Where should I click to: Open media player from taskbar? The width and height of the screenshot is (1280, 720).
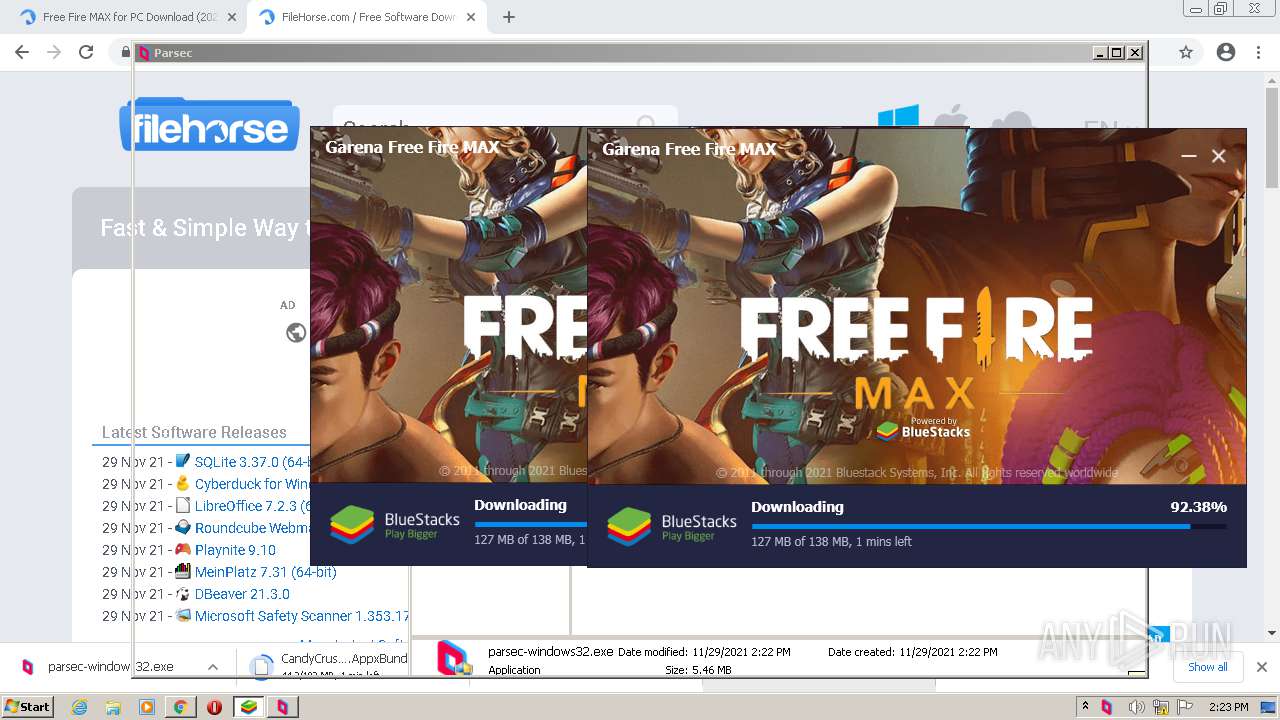pos(147,707)
